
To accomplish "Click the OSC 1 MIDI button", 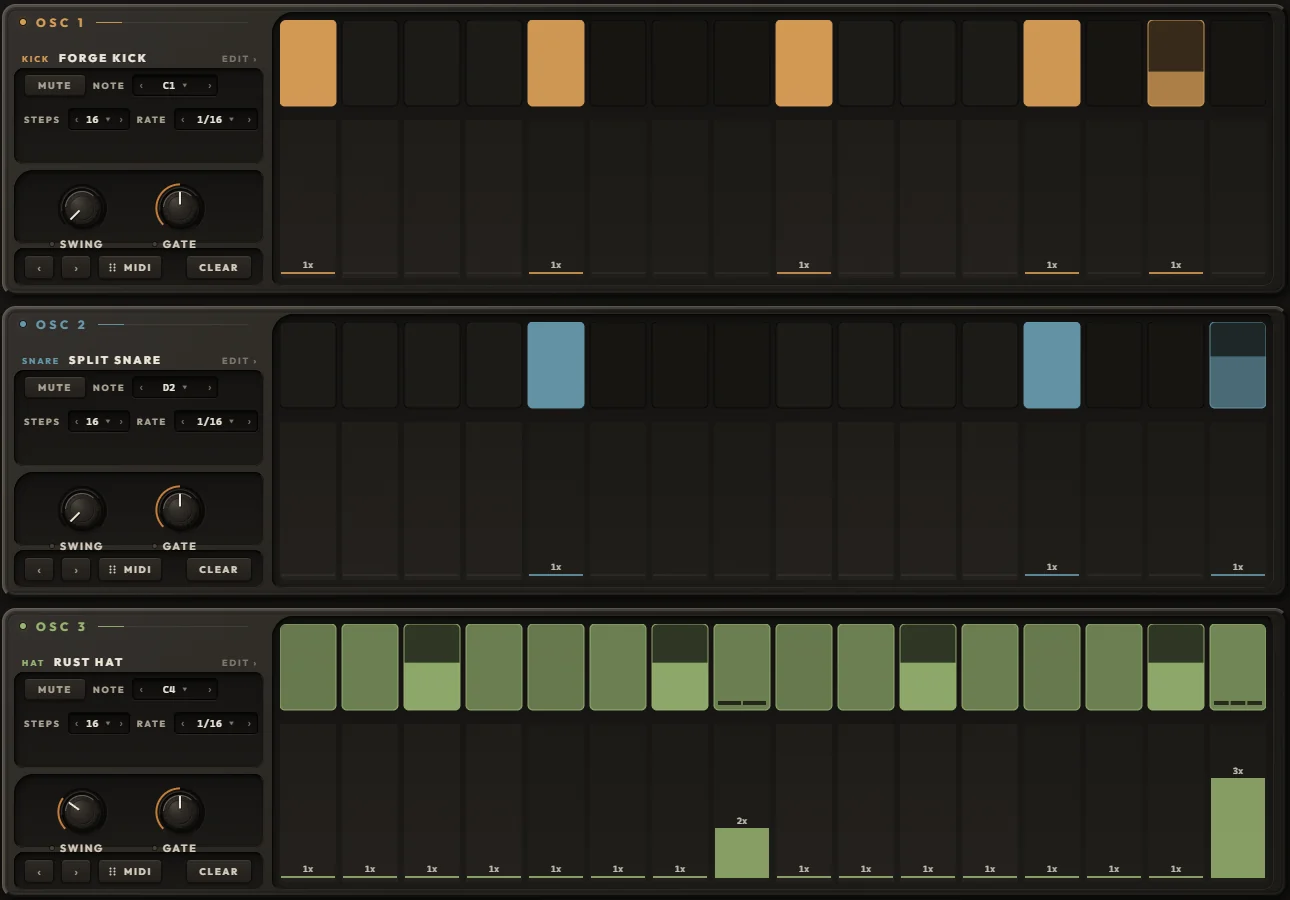I will tap(130, 267).
